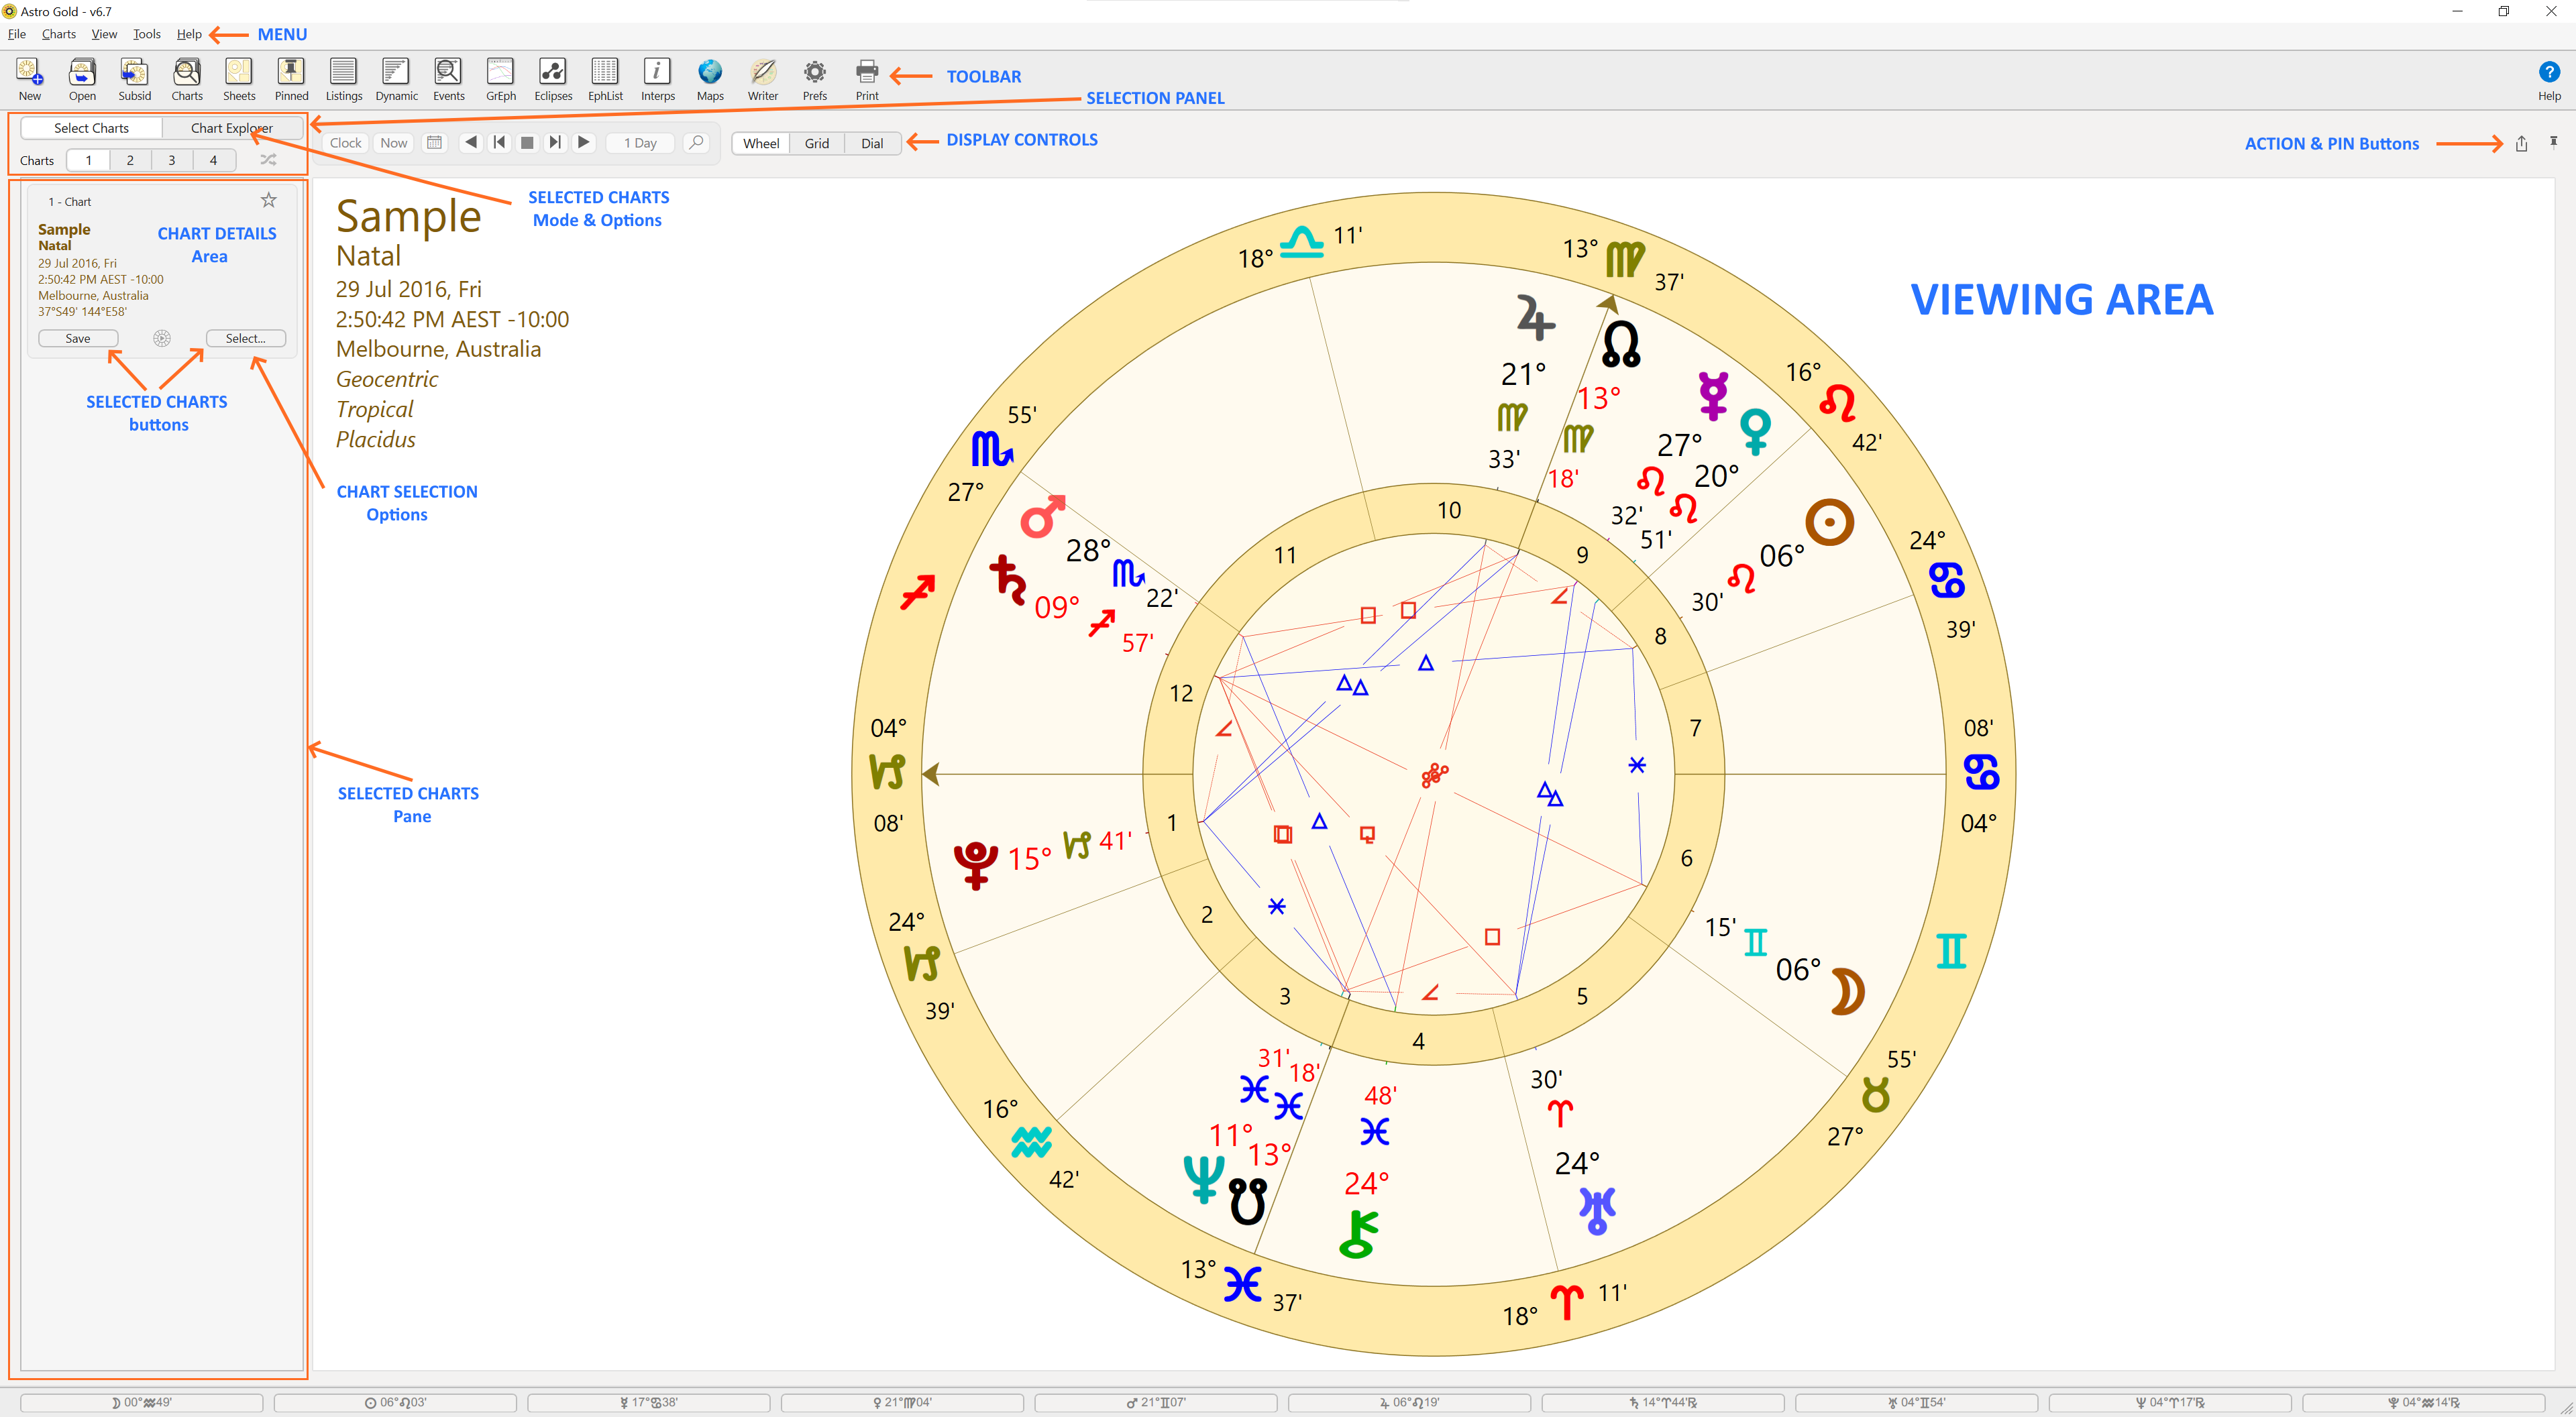The image size is (2576, 1417).
Task: Skip to next step in animation
Action: [x=555, y=142]
